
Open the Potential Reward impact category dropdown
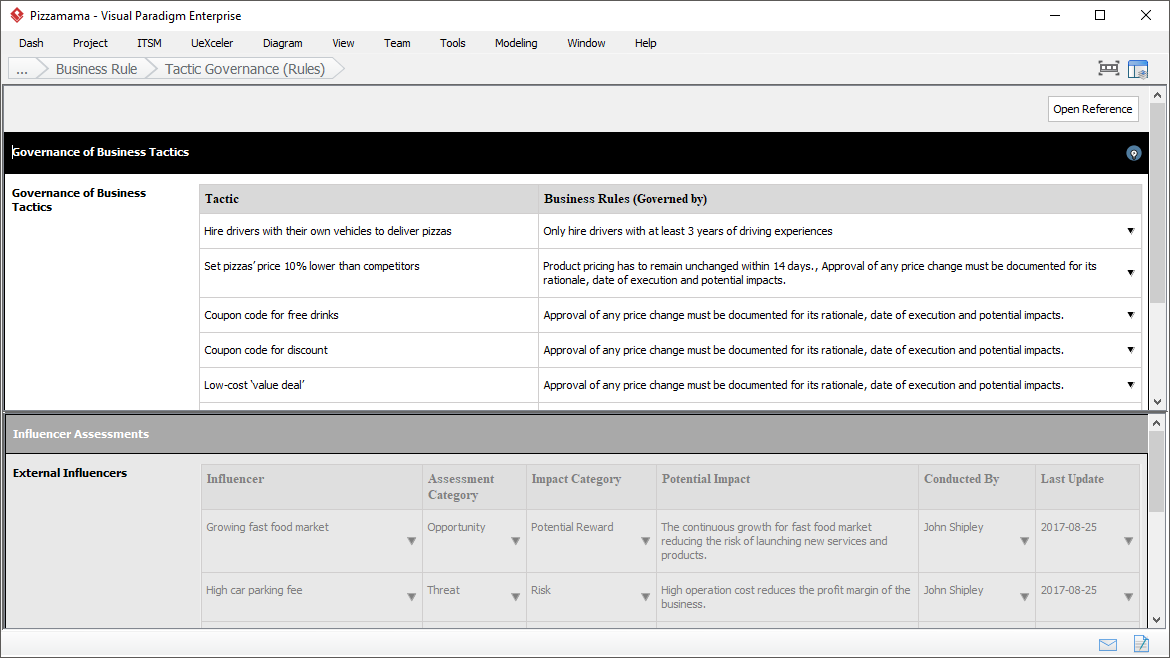click(x=645, y=541)
